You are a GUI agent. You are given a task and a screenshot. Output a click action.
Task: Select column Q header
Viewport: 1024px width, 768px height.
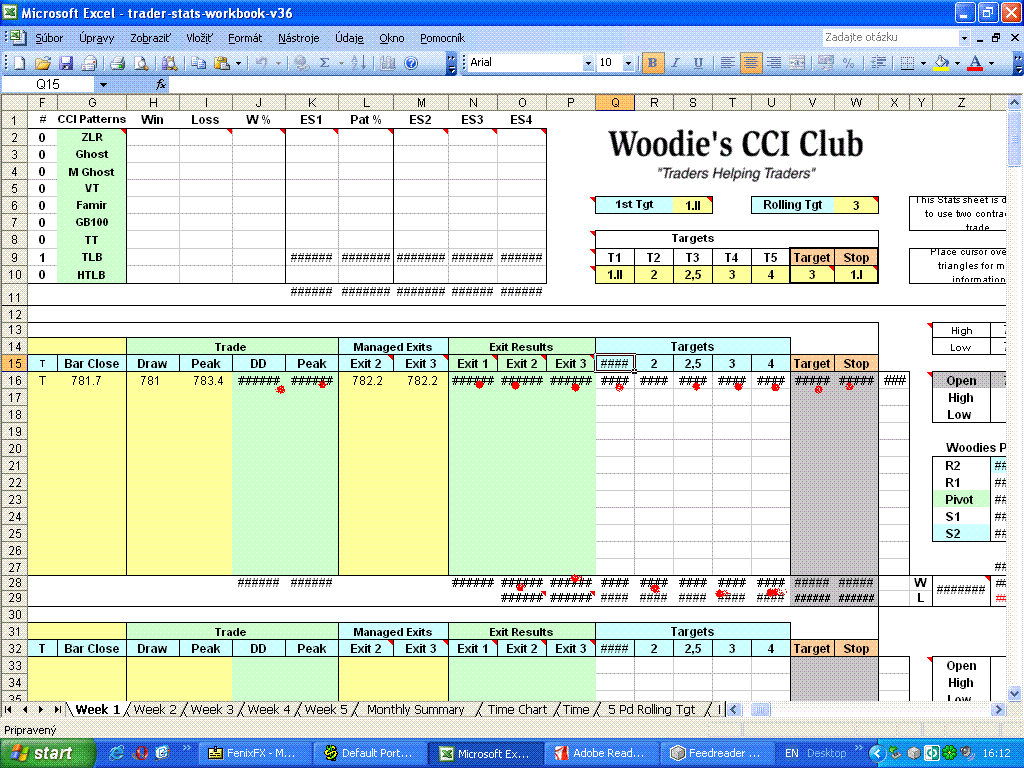coord(615,103)
